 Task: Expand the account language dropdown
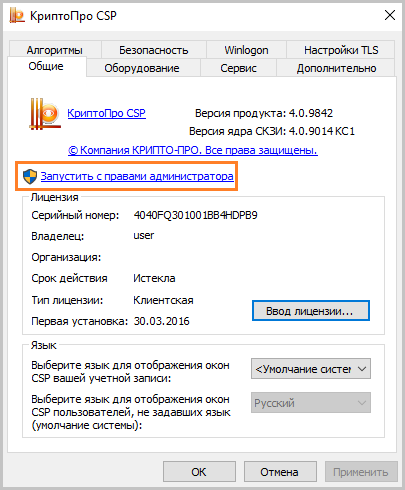point(311,369)
